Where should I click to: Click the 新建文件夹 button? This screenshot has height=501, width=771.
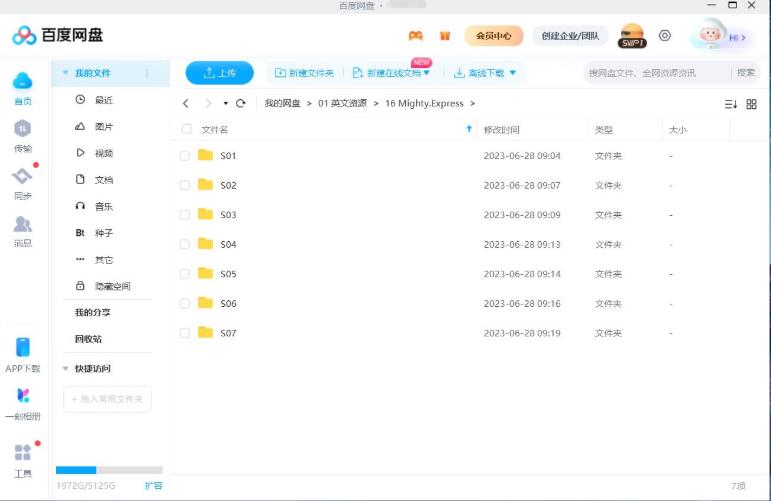(304, 73)
